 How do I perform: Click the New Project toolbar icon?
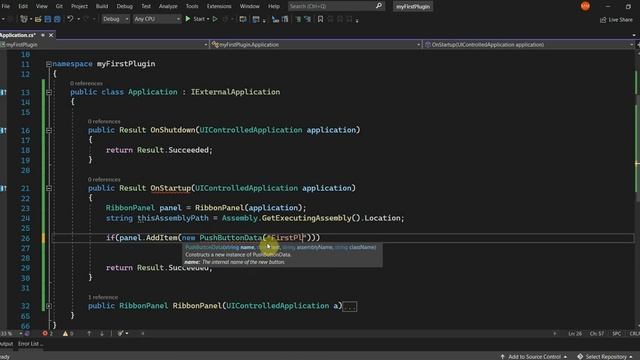24,19
